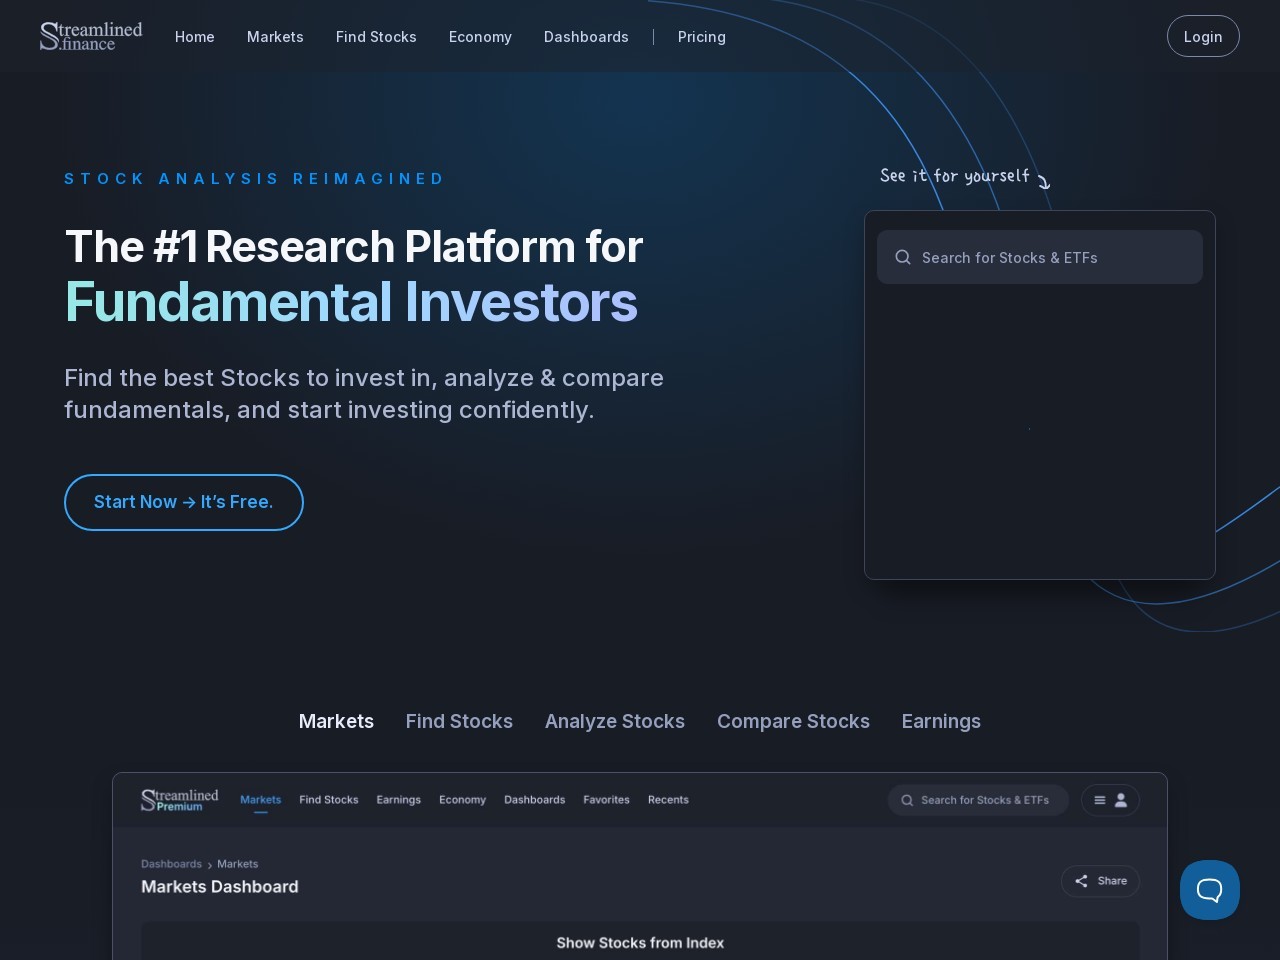Select the Find Stocks feature tab
Viewport: 1280px width, 960px height.
click(x=459, y=721)
